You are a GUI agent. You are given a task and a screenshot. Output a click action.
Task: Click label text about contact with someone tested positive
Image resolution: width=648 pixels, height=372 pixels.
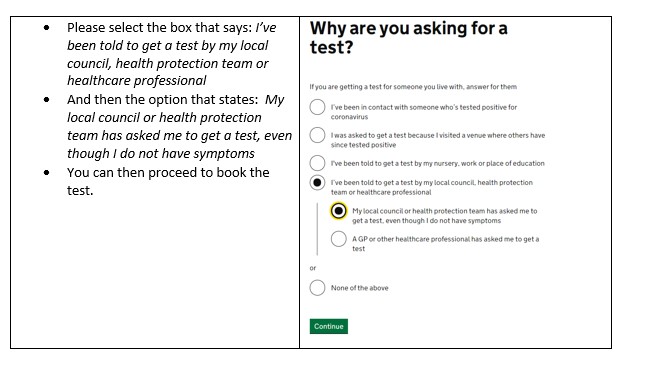point(424,112)
